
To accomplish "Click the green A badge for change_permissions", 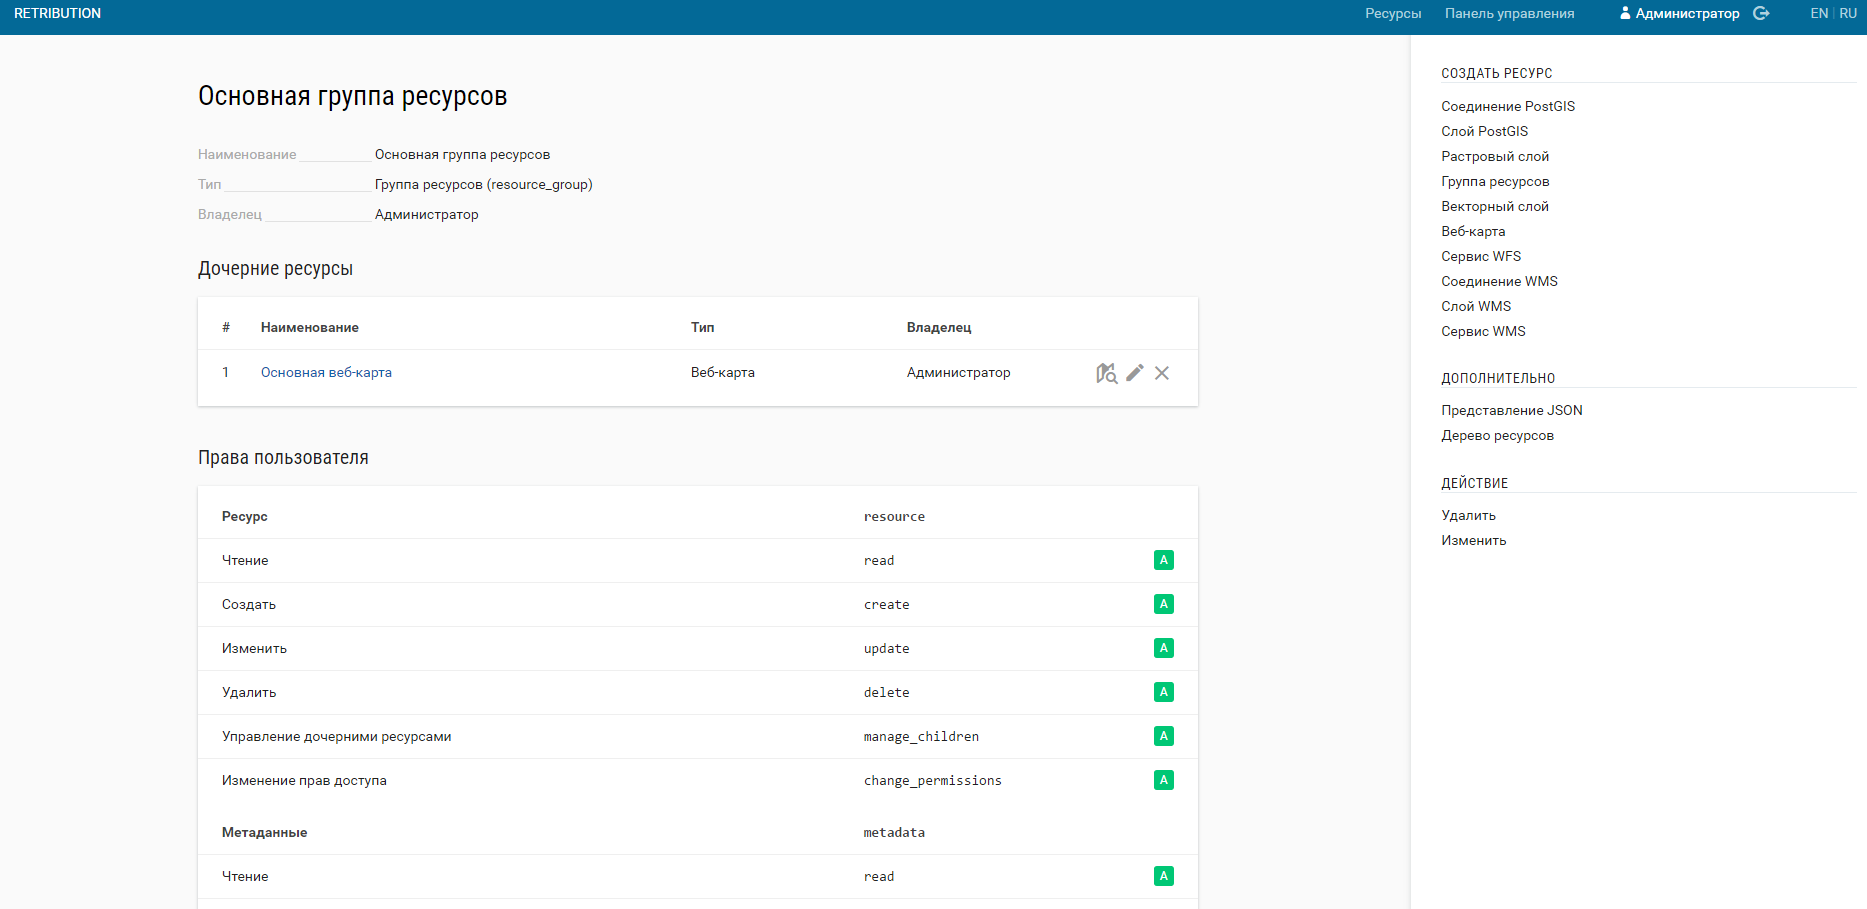I will click(x=1163, y=780).
